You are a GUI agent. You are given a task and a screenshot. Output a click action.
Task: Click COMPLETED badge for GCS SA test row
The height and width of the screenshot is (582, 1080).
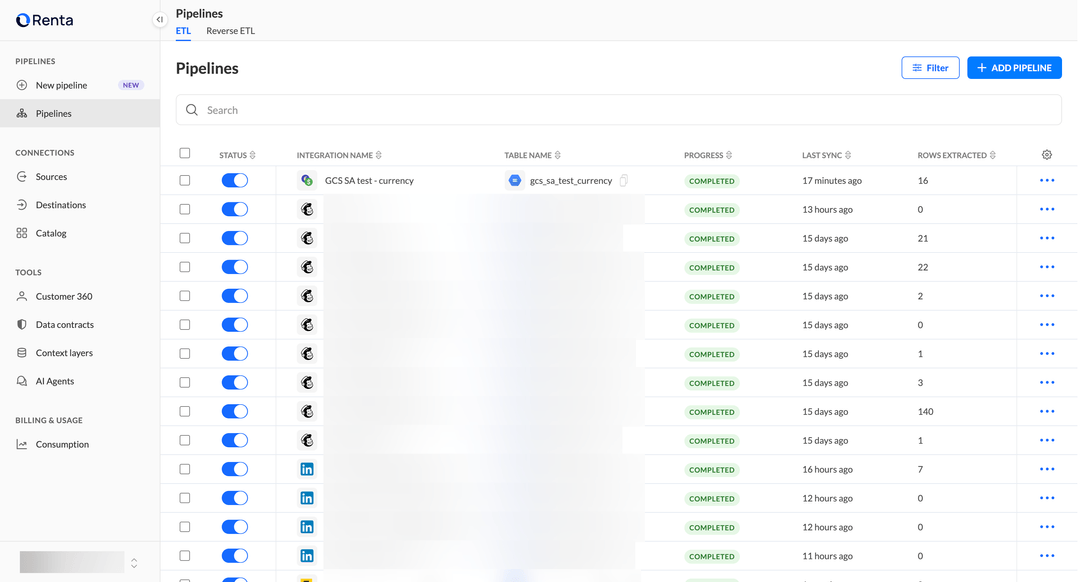pos(712,181)
